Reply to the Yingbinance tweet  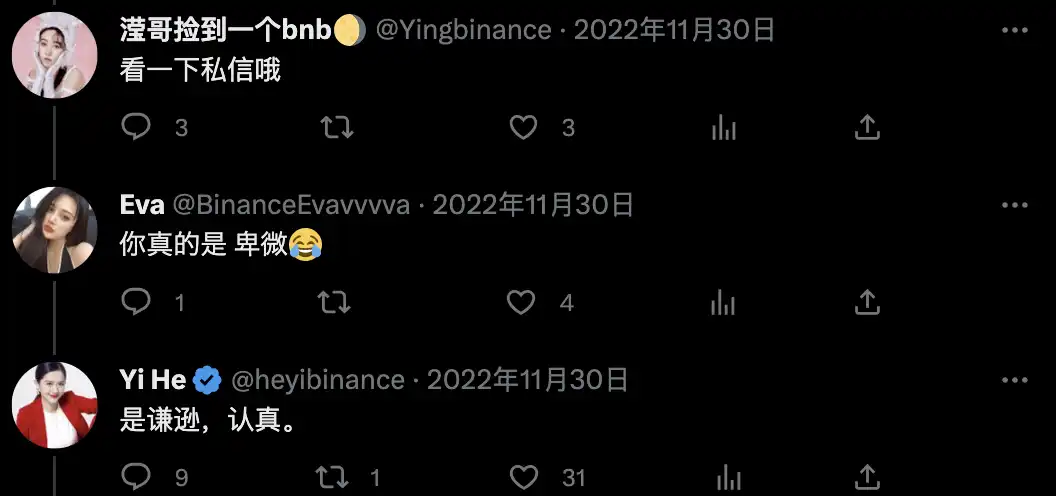click(x=135, y=126)
